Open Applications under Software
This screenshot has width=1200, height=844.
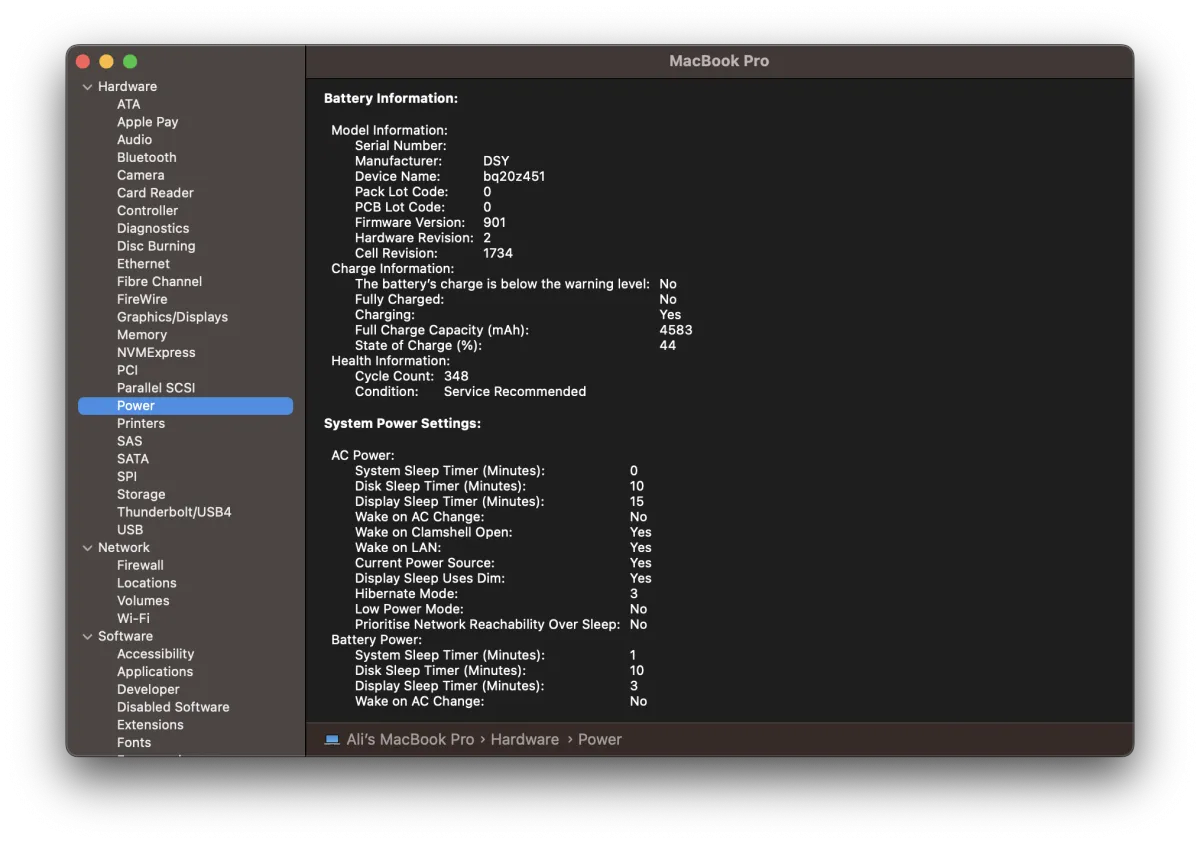(x=155, y=672)
